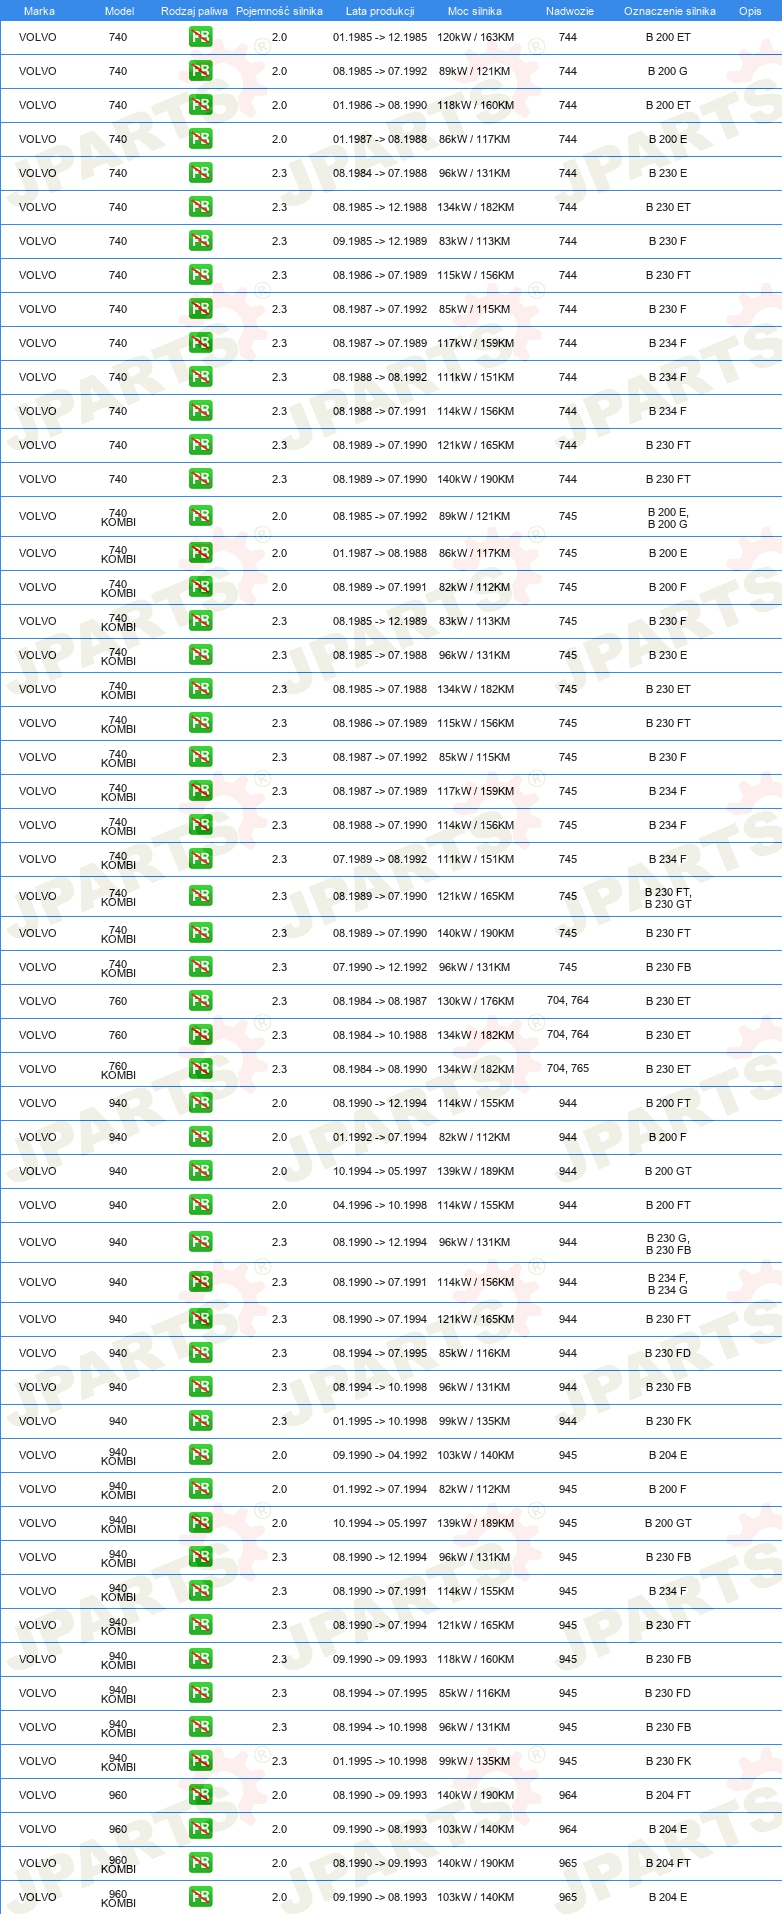Click fuel icon in 760 130kW / 176KM row
The height and width of the screenshot is (1914, 782).
(200, 1001)
